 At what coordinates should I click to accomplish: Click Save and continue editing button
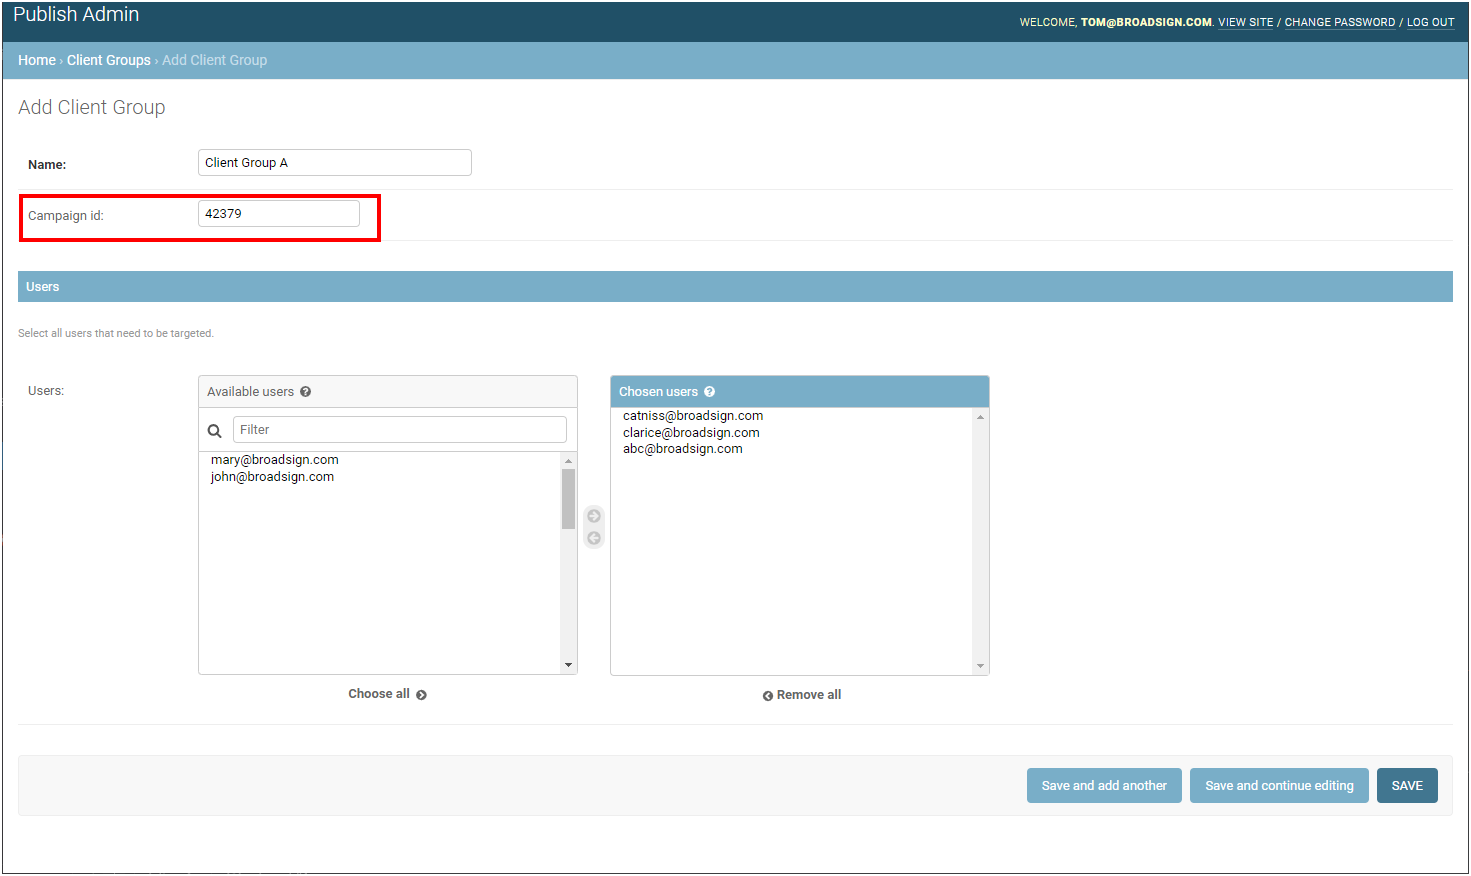point(1279,786)
